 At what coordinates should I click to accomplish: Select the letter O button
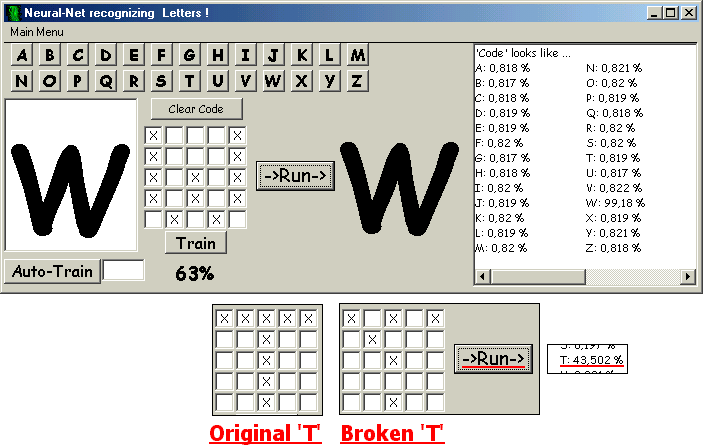[49, 81]
